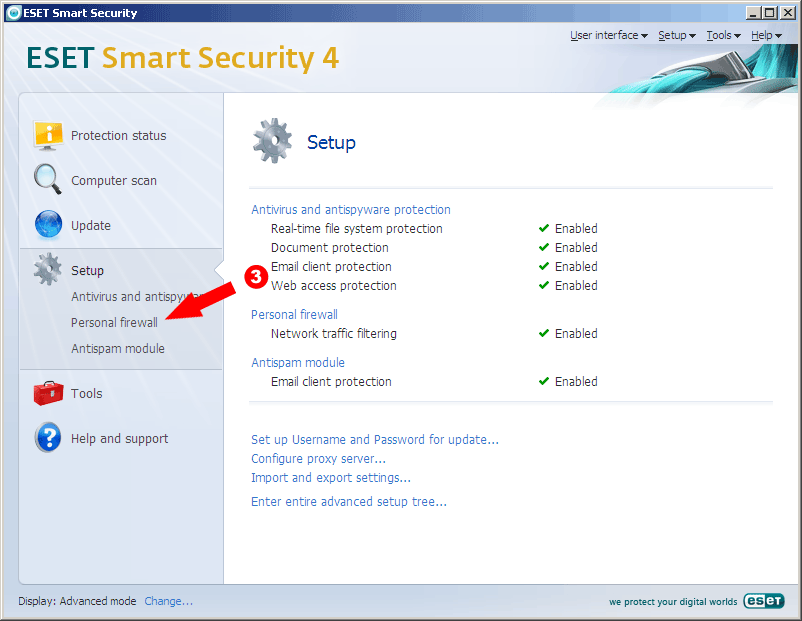Click Display: Advanced mode status text

(77, 601)
